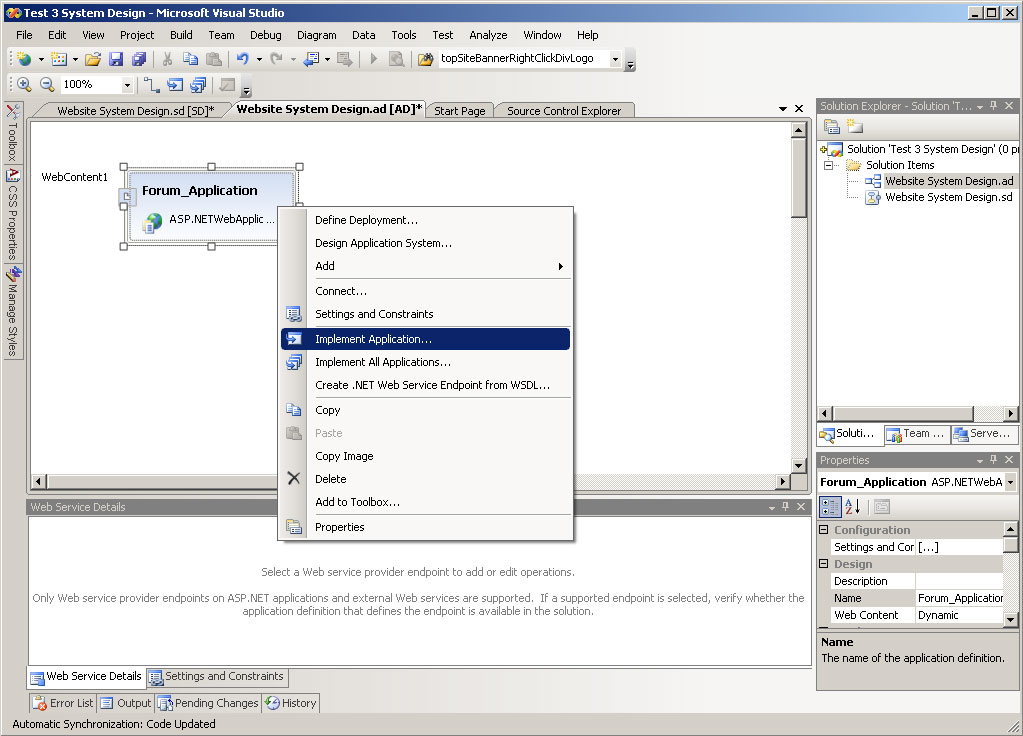Image resolution: width=1023 pixels, height=736 pixels.
Task: Open the active files list dropdown arrow
Action: coord(782,109)
